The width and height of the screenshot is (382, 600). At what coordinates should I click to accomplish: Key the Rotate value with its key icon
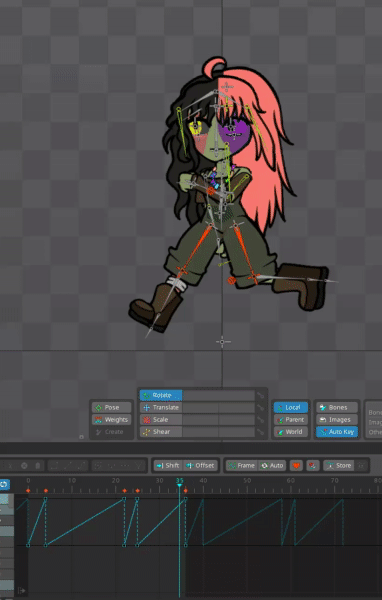pos(261,395)
